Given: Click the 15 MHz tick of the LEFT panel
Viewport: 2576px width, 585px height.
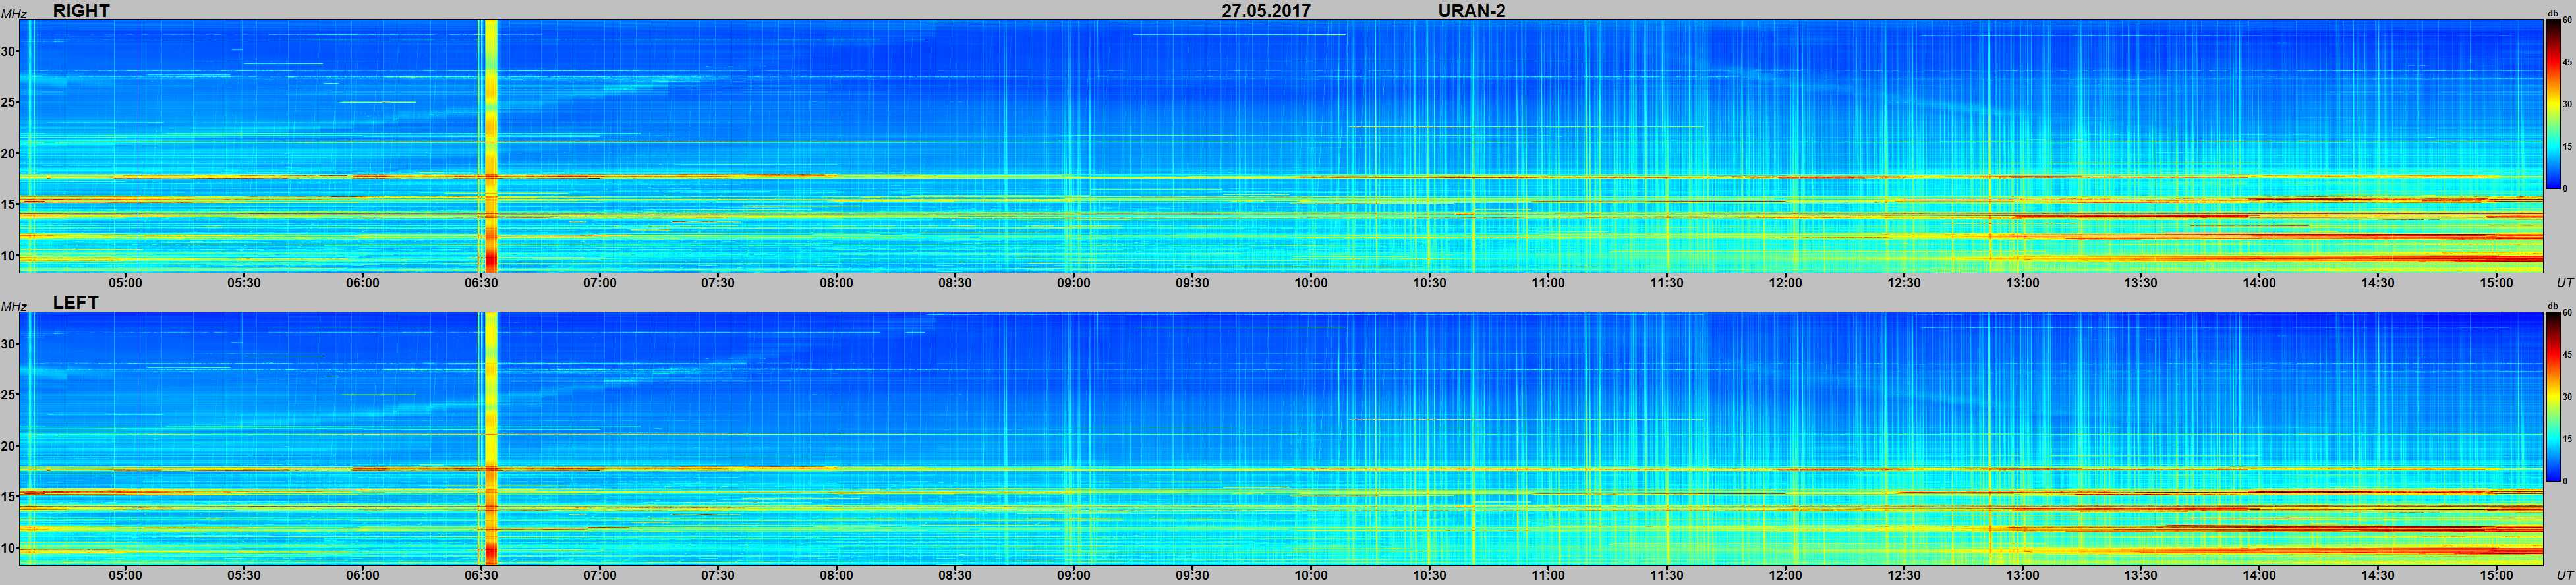Looking at the screenshot, I should click(9, 497).
